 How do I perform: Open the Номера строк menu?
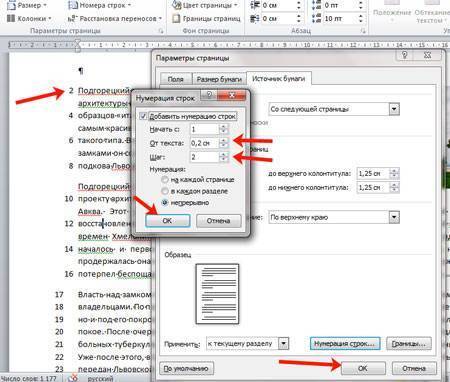click(99, 5)
